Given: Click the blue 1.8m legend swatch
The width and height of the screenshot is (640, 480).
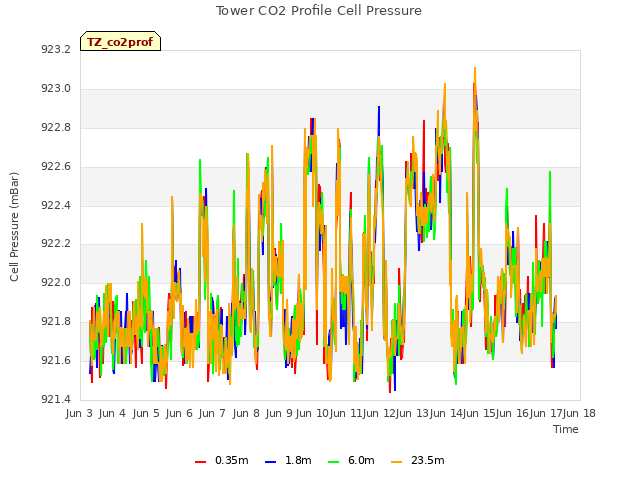Looking at the screenshot, I should (270, 462).
